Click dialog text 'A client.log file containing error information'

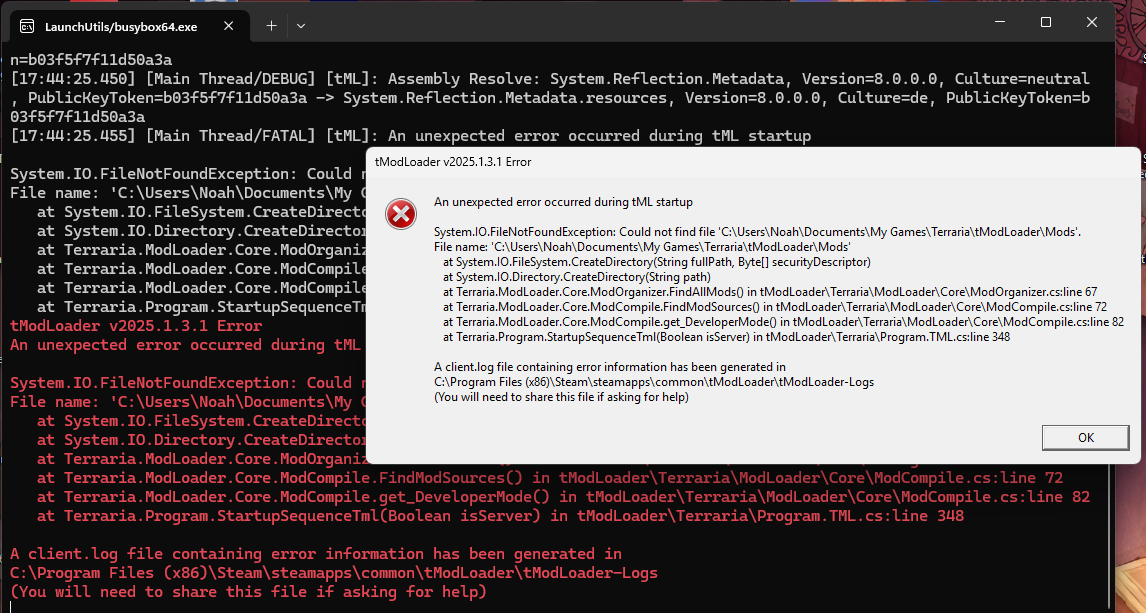tap(610, 367)
